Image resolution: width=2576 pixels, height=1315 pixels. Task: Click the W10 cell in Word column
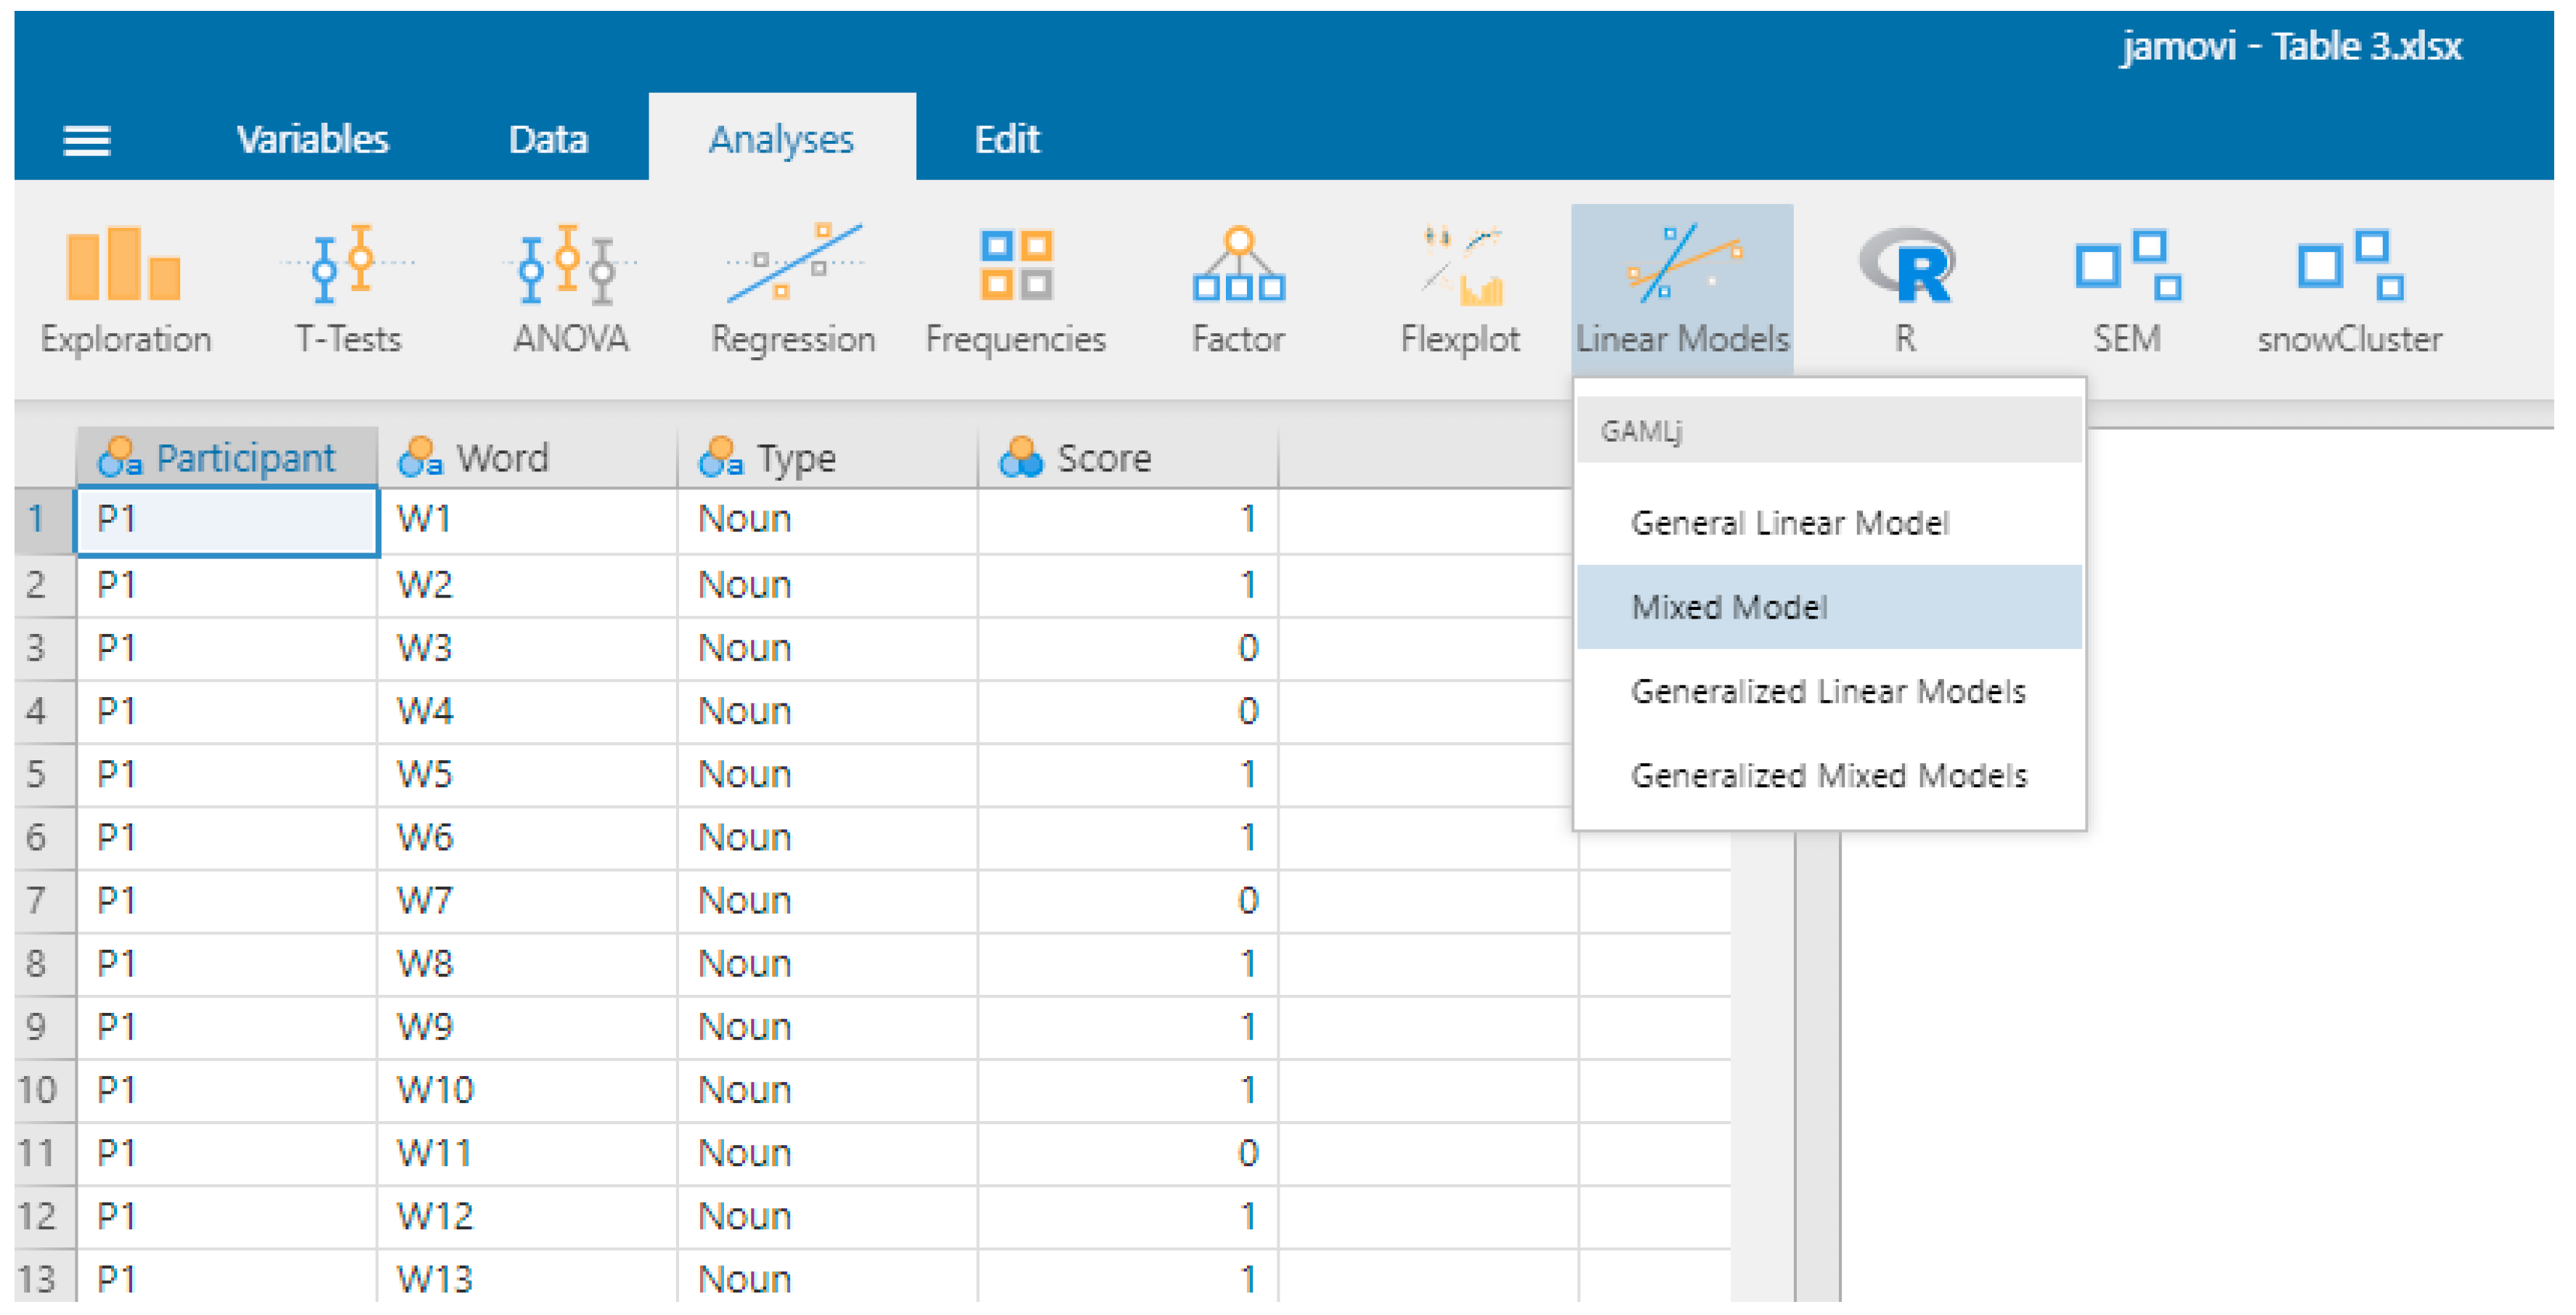pos(528,1090)
